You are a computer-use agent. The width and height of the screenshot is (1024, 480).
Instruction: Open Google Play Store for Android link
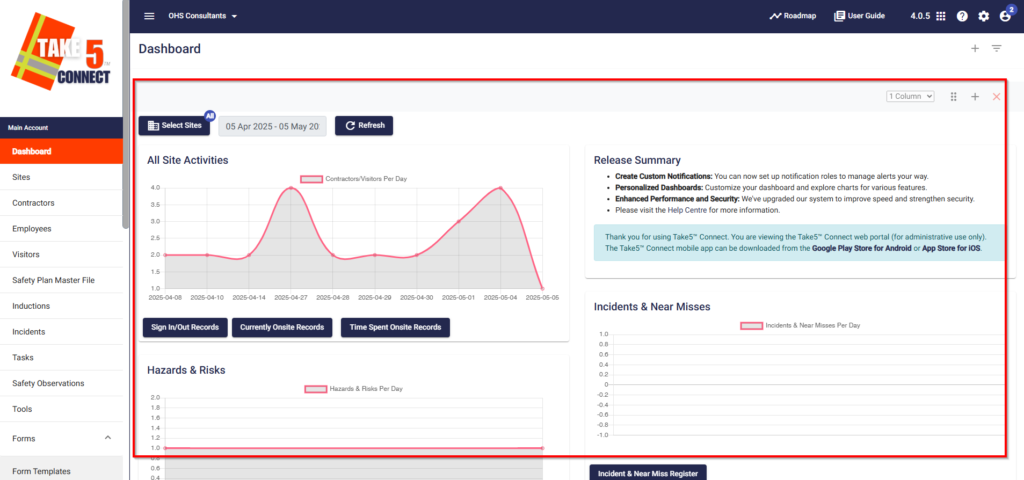click(861, 249)
